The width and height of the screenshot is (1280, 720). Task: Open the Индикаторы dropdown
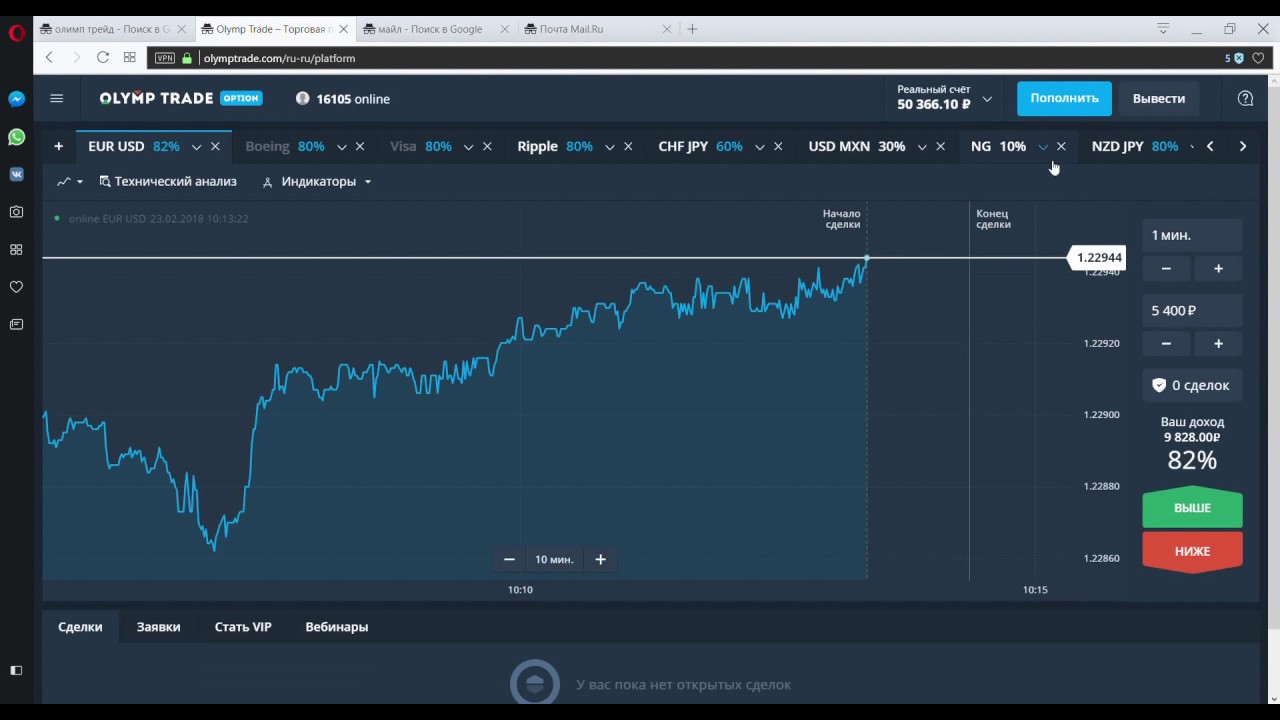pos(317,182)
